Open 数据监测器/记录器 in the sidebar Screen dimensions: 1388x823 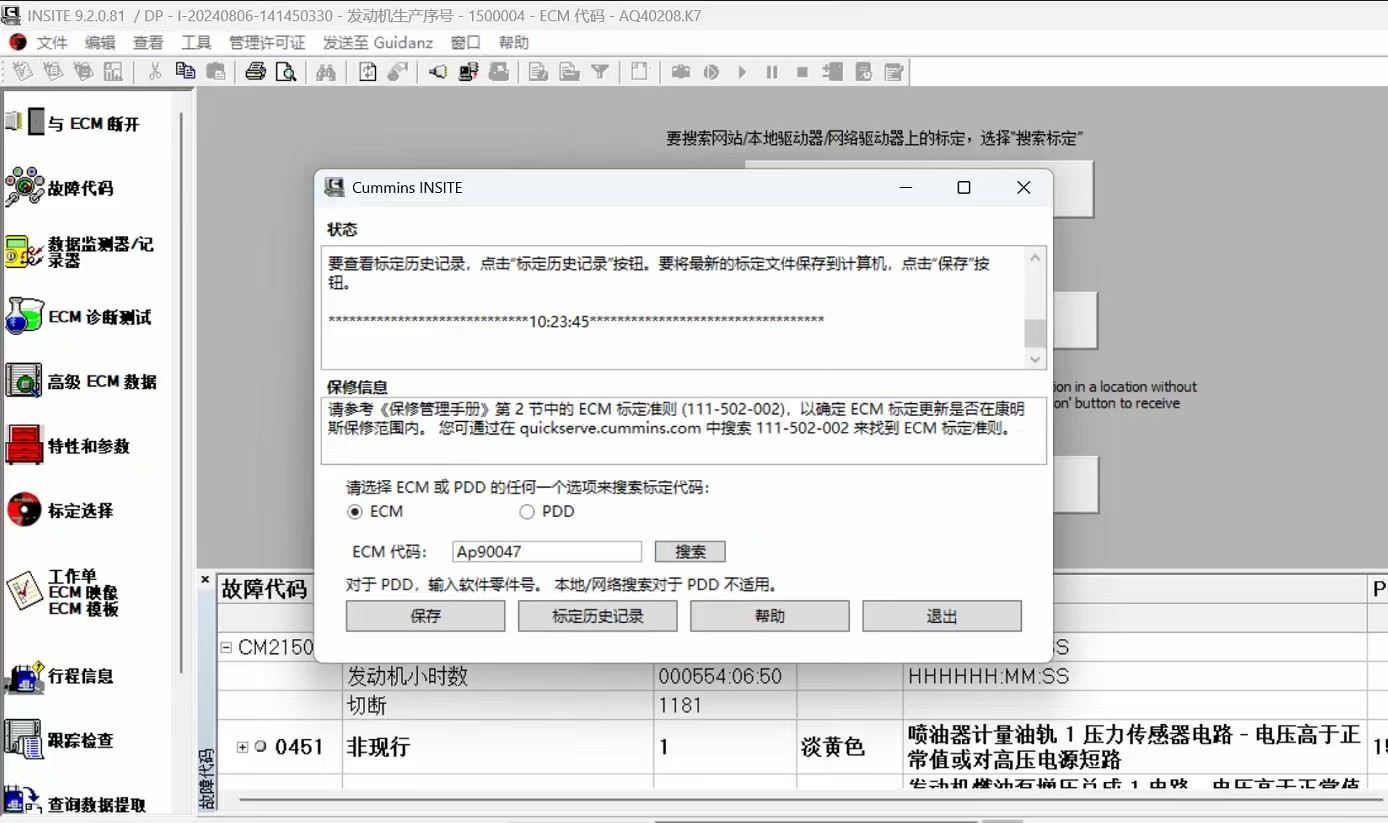tap(25, 252)
